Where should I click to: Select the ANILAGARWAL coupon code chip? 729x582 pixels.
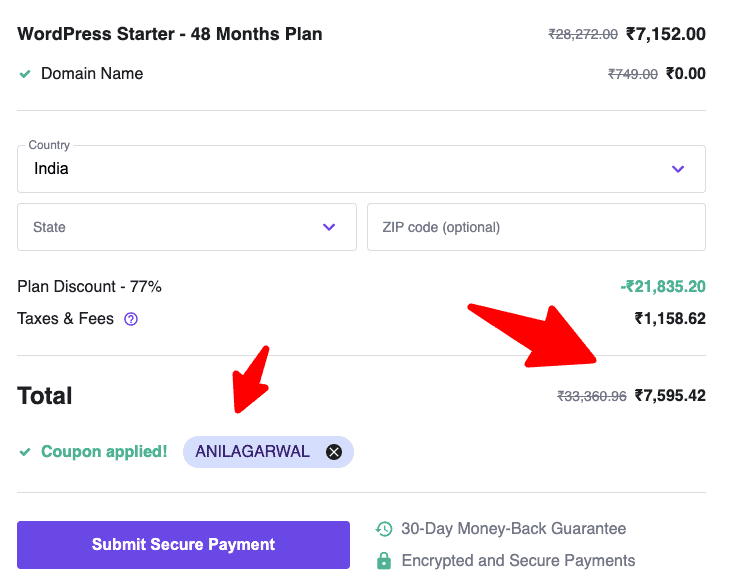[253, 452]
